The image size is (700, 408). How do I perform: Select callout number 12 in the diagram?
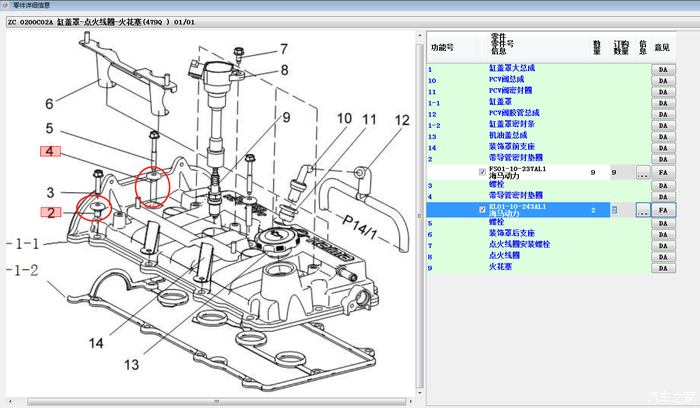pyautogui.click(x=401, y=121)
